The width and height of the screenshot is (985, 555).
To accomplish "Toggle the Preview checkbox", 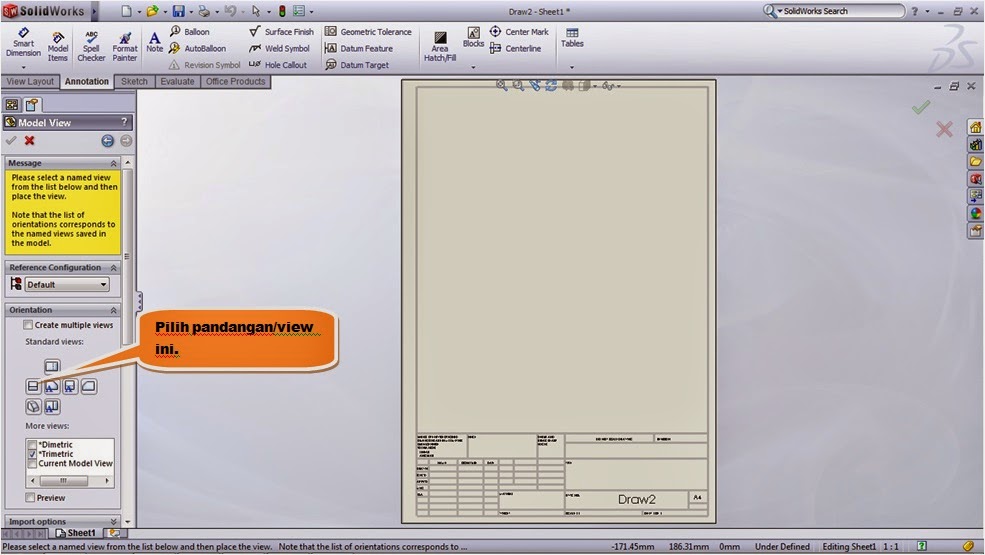I will (x=30, y=497).
